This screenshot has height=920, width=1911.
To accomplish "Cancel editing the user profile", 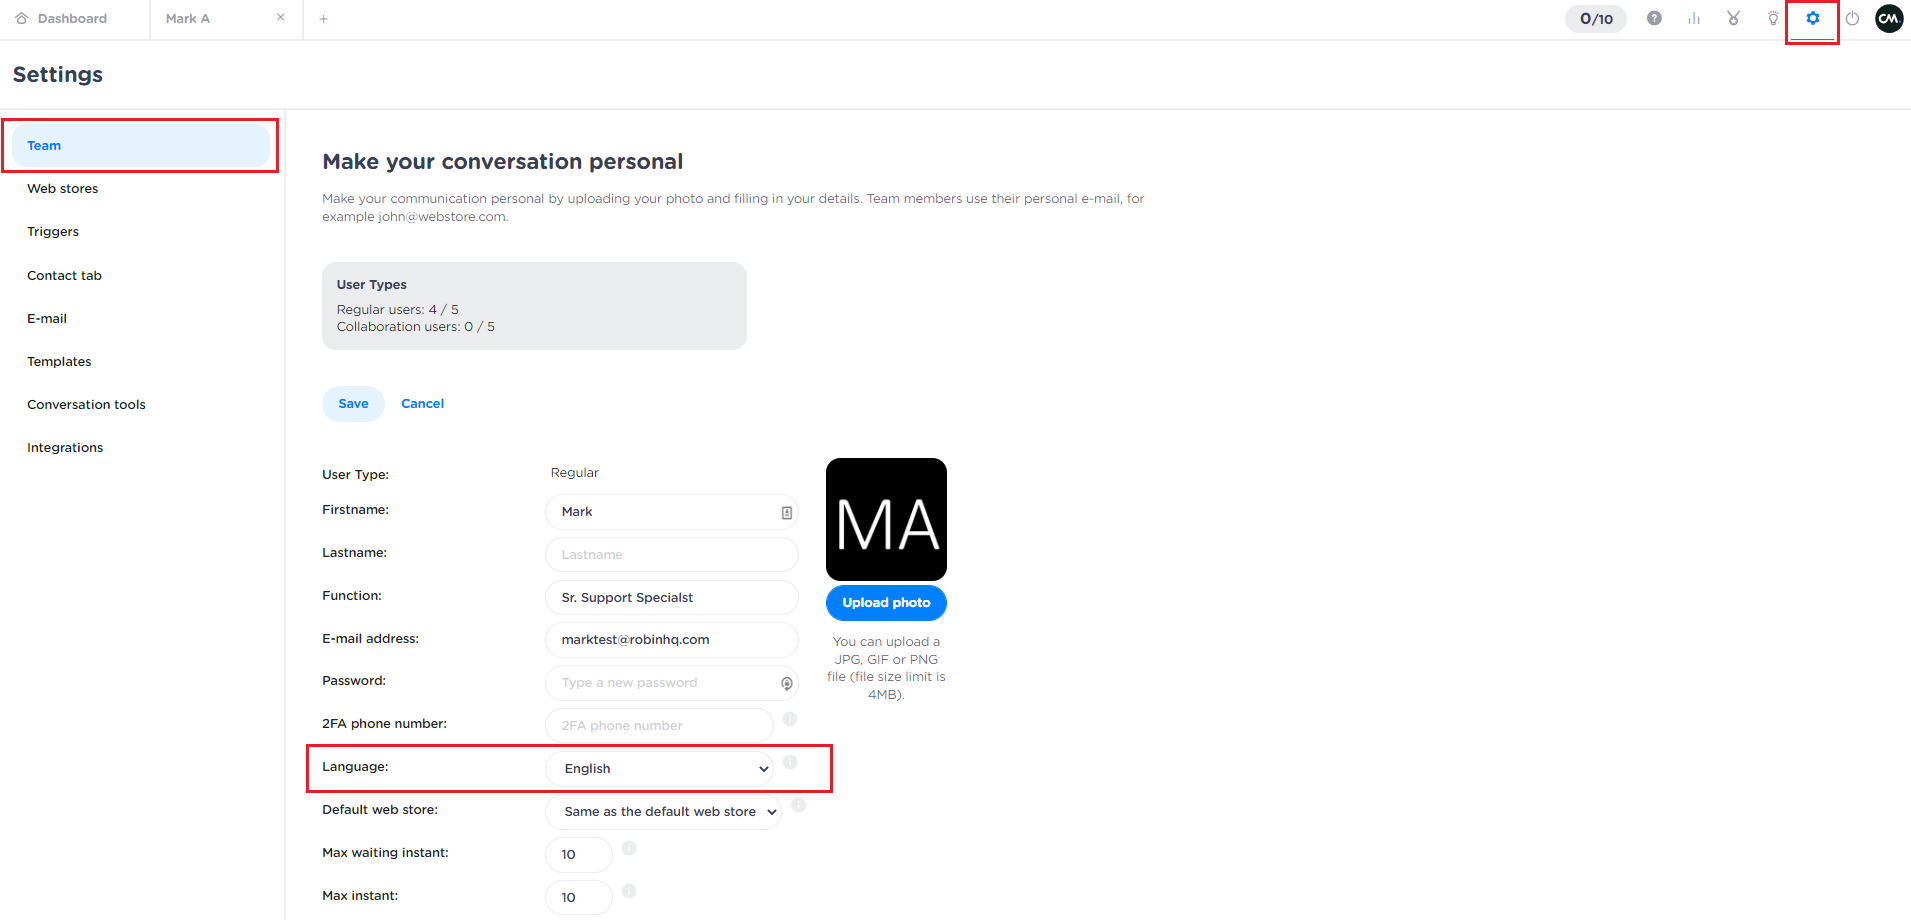I will [422, 404].
